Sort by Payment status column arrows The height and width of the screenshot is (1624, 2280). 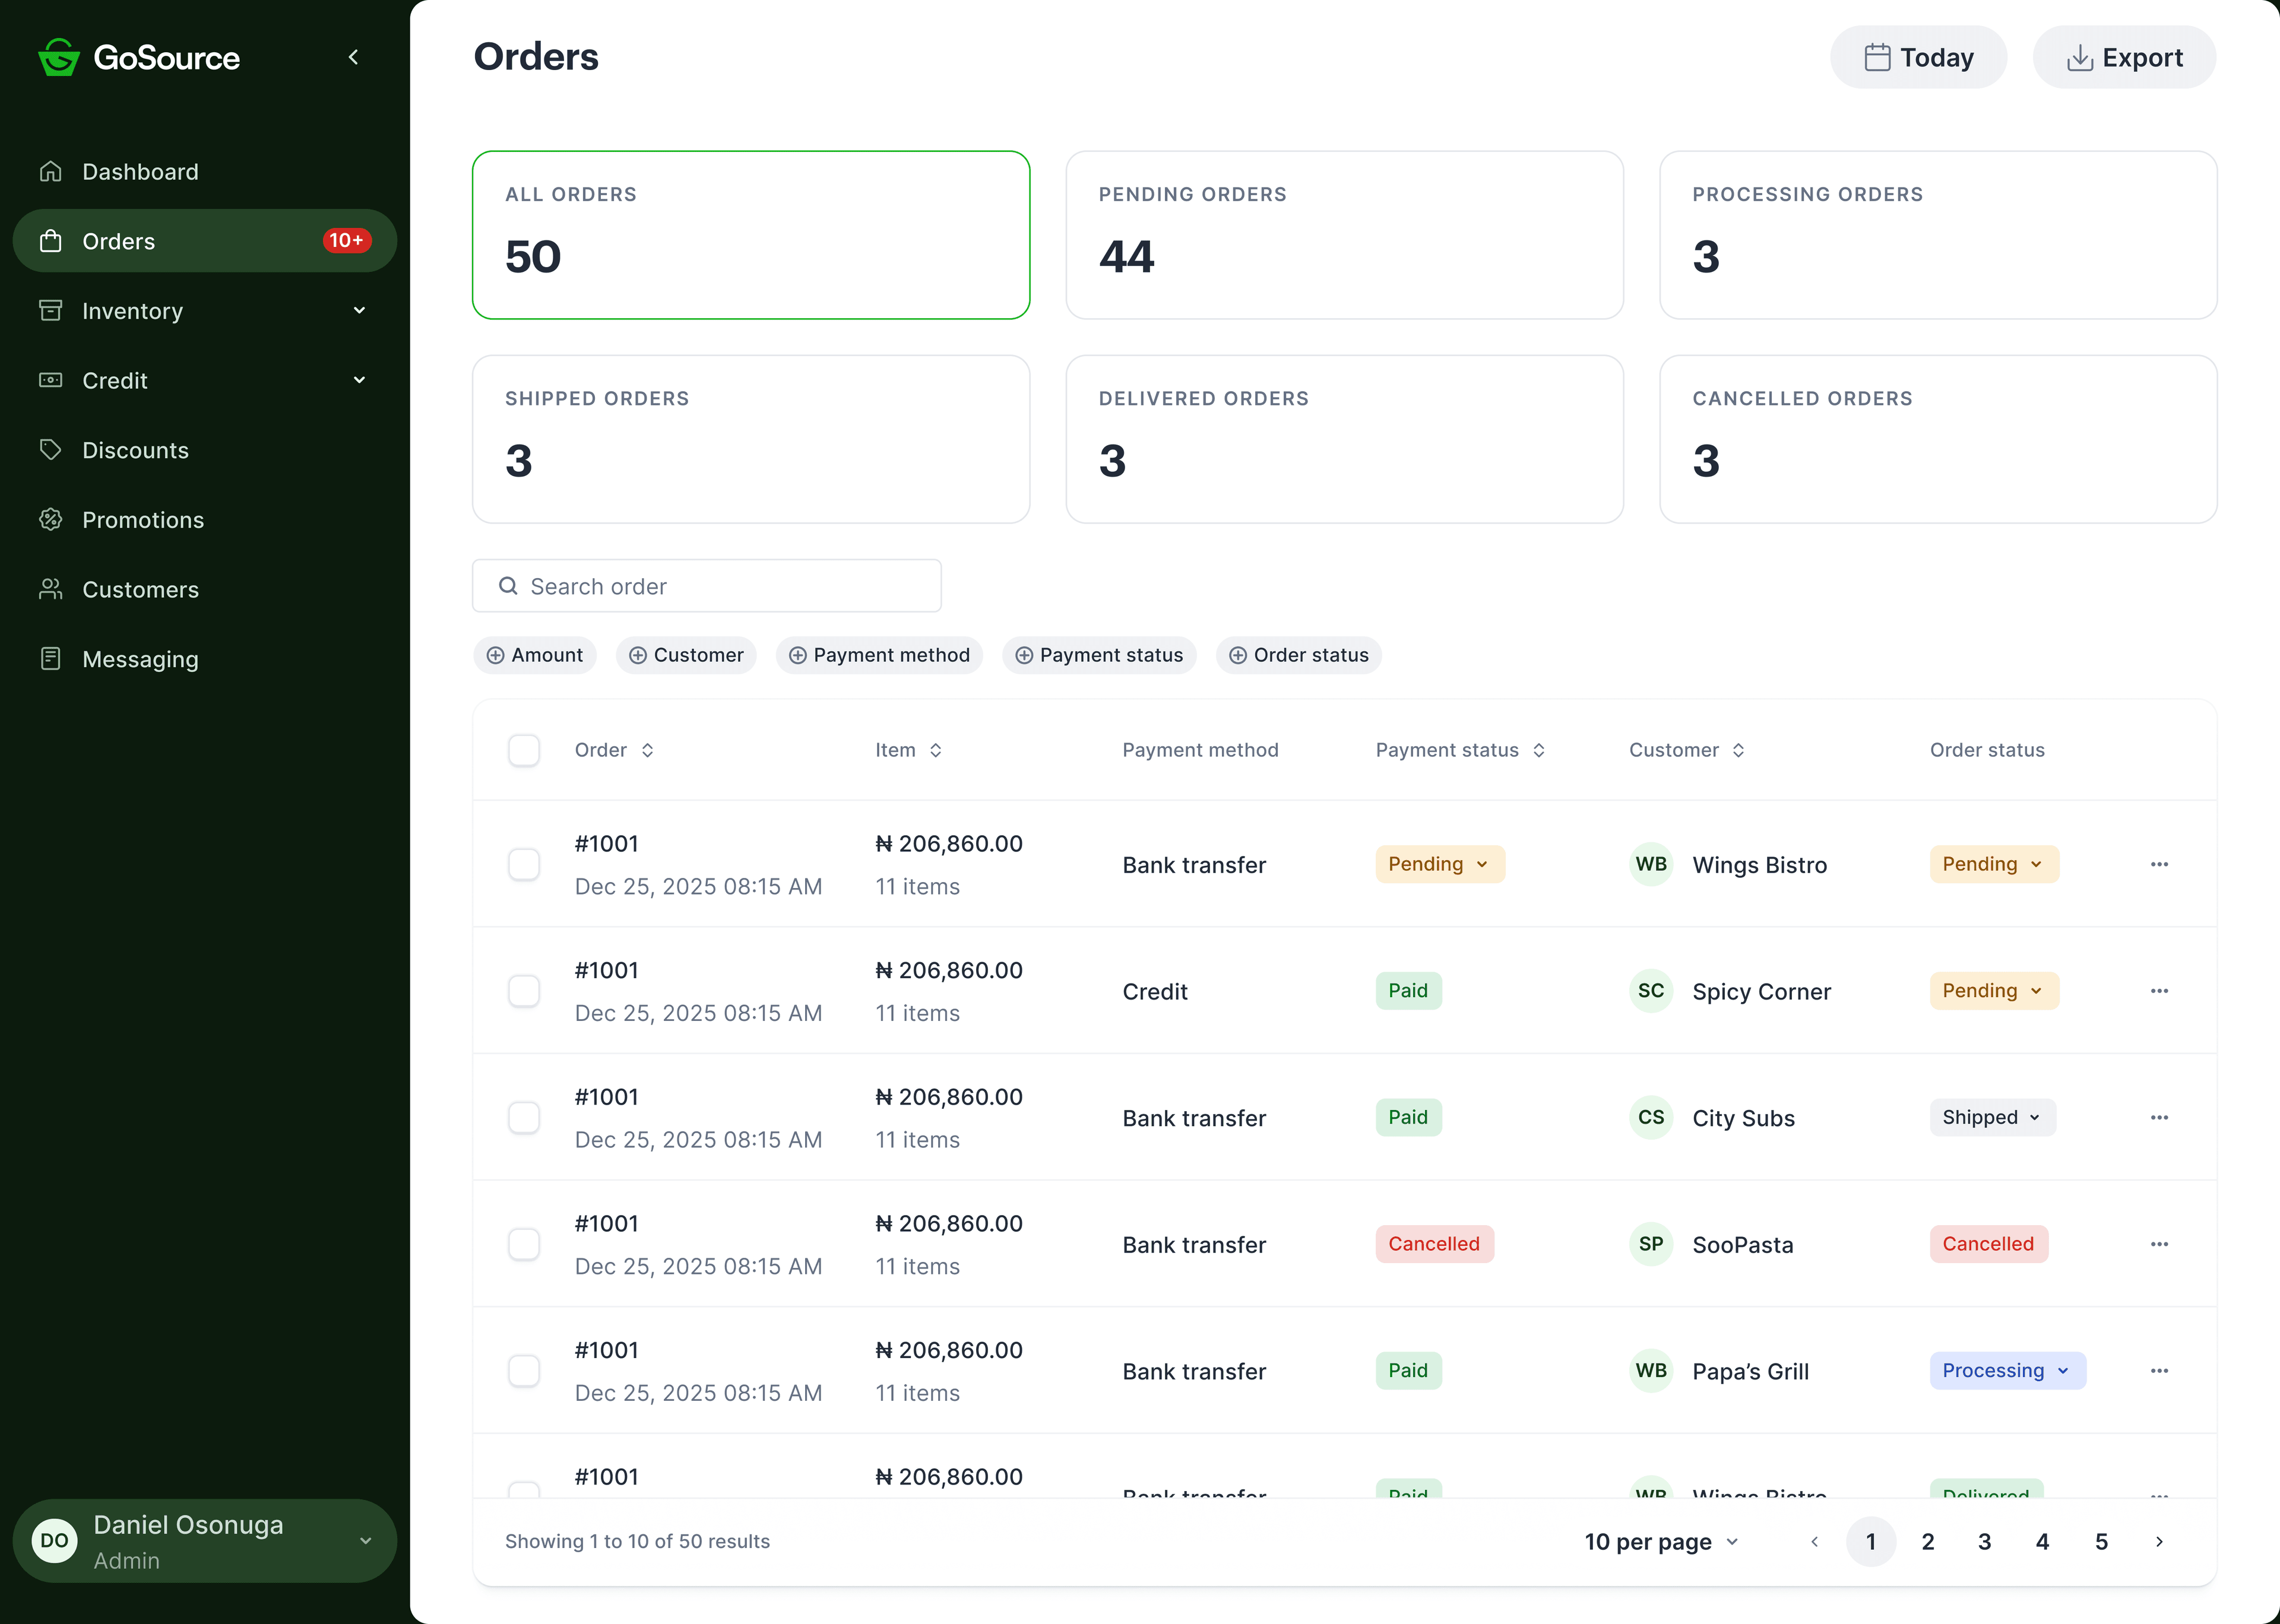tap(1538, 750)
